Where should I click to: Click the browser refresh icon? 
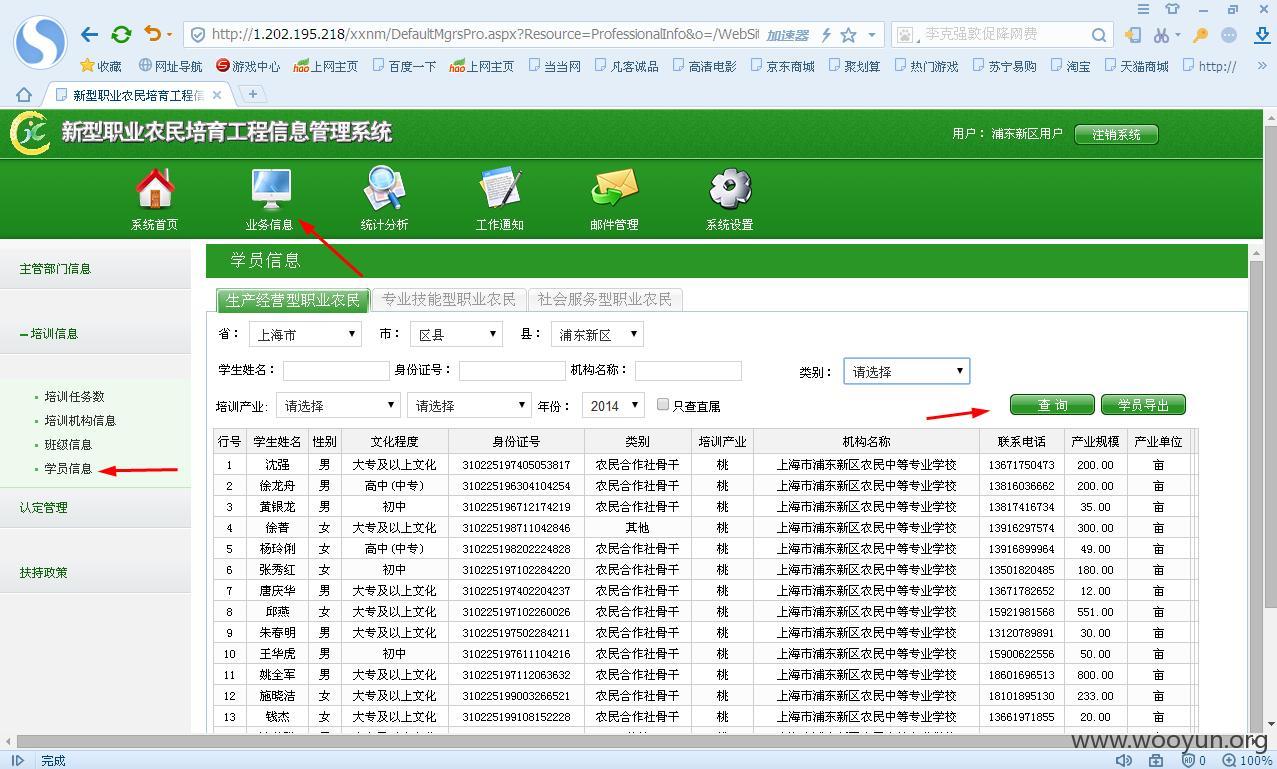coord(121,34)
